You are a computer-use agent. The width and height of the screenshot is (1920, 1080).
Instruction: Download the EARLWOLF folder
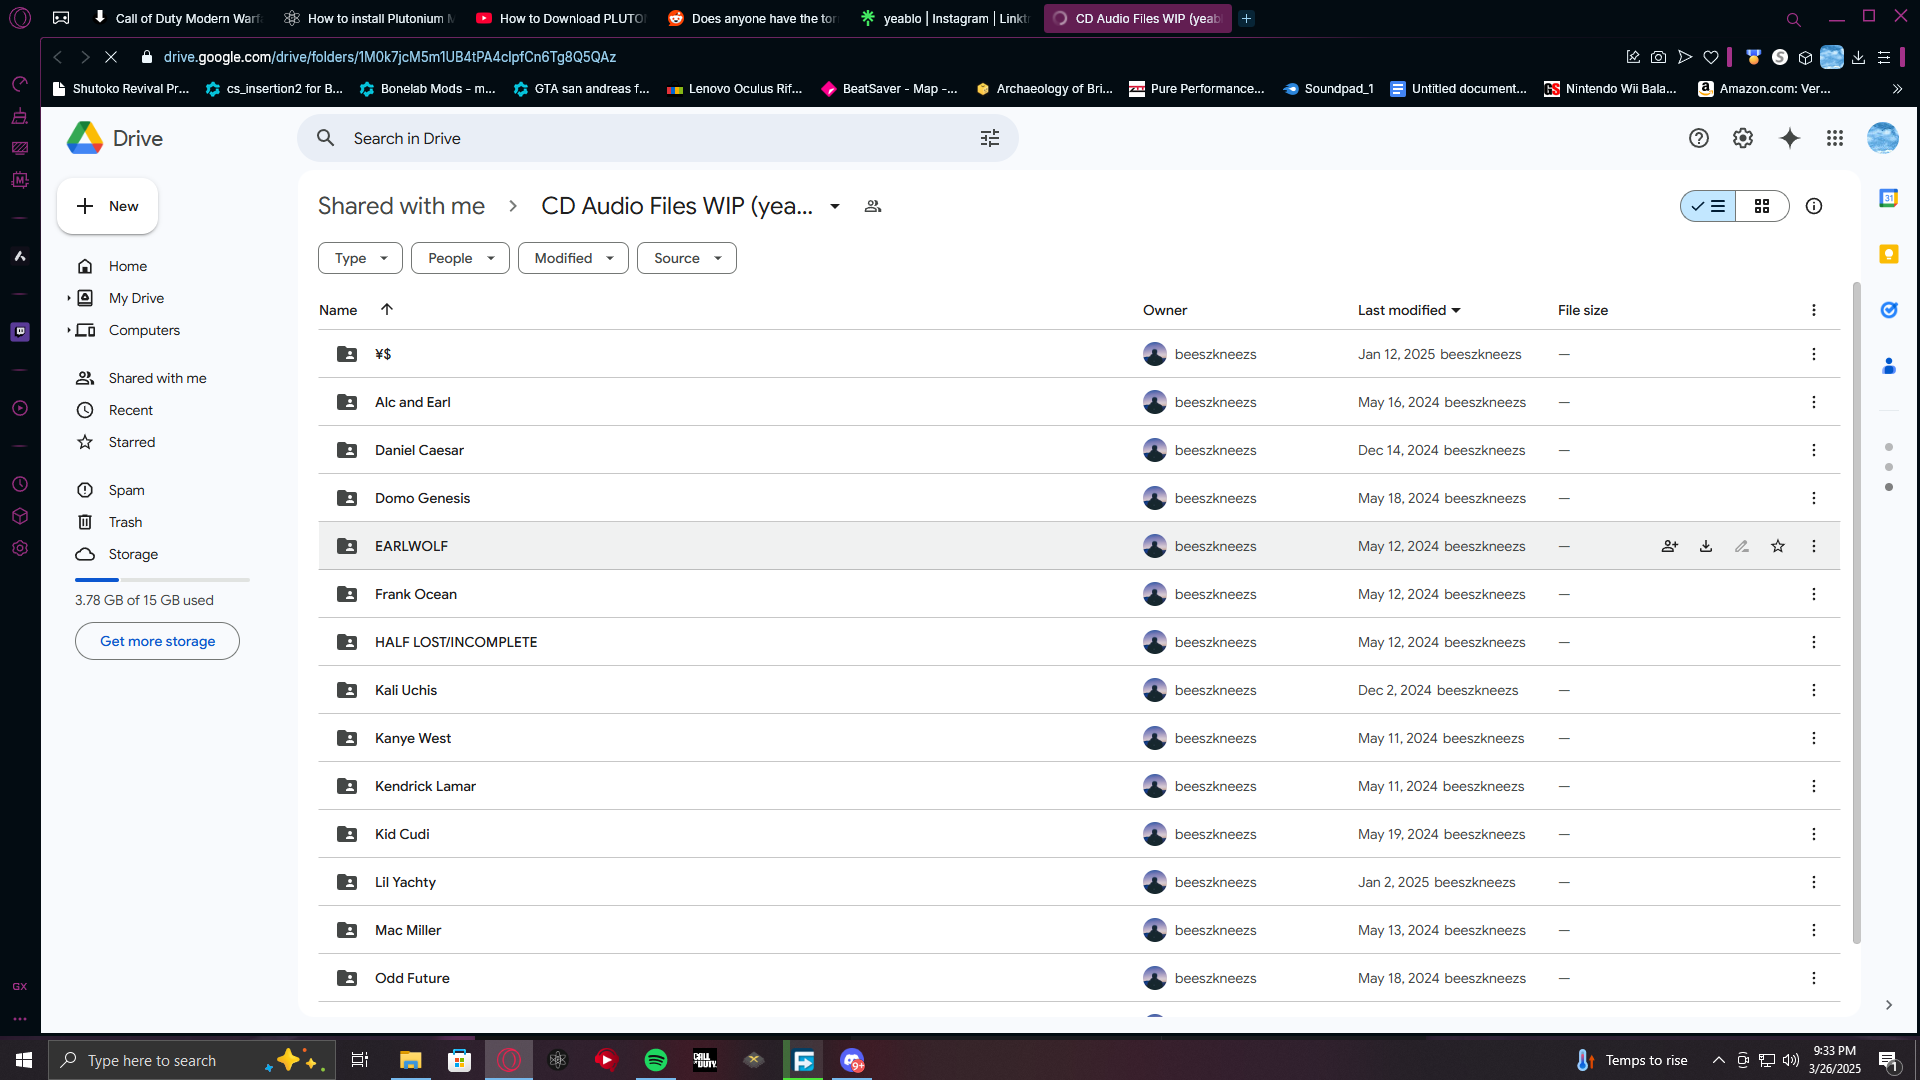tap(1706, 546)
